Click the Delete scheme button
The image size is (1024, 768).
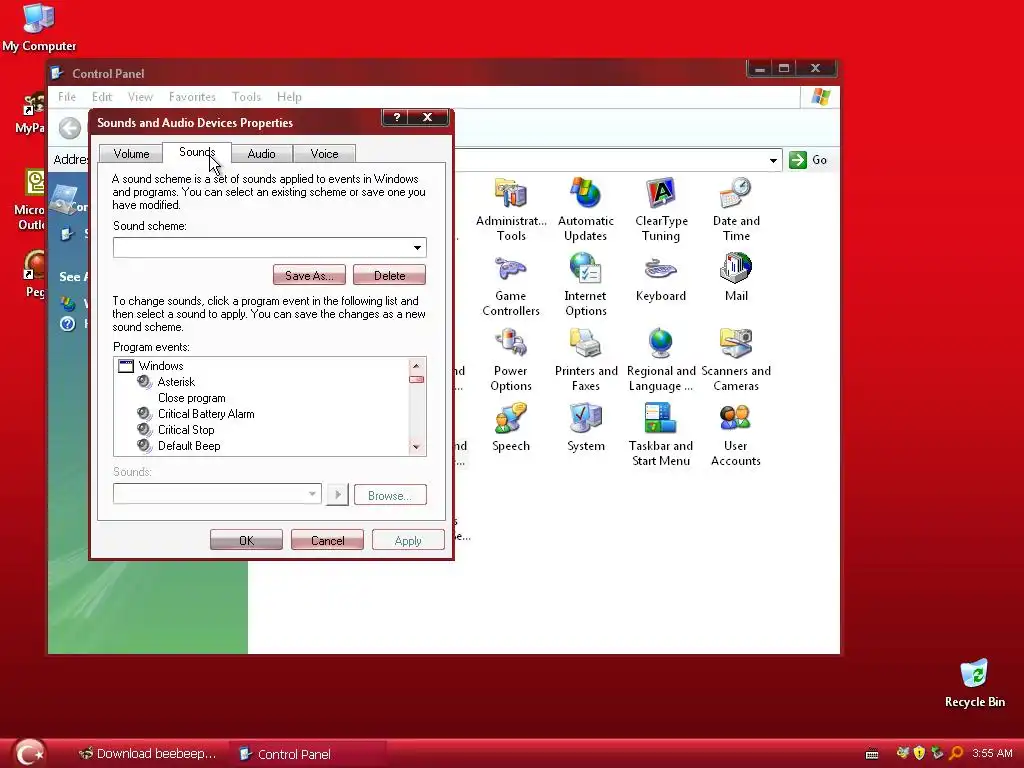coord(389,275)
